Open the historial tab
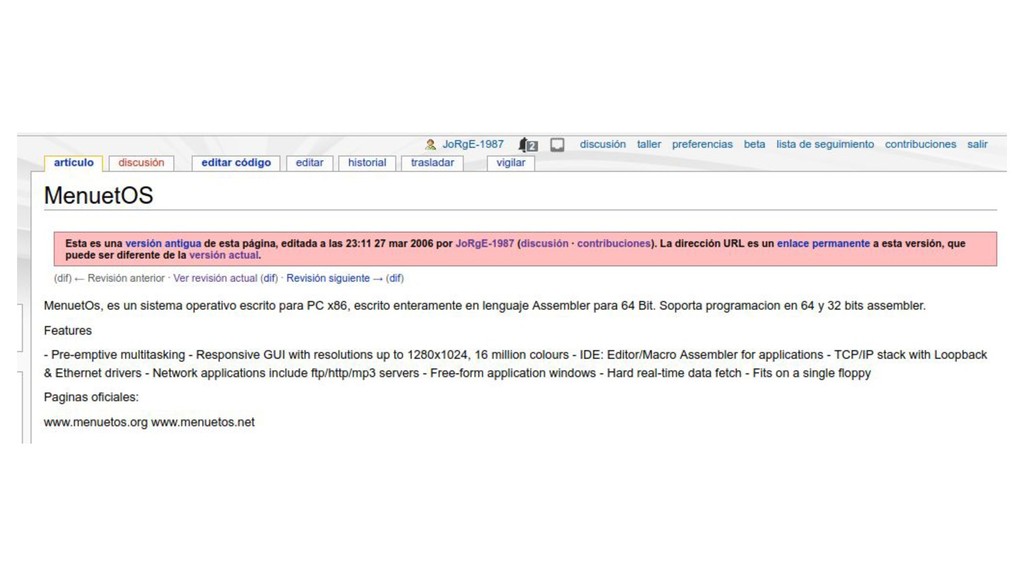The width and height of the screenshot is (1024, 576). [367, 163]
